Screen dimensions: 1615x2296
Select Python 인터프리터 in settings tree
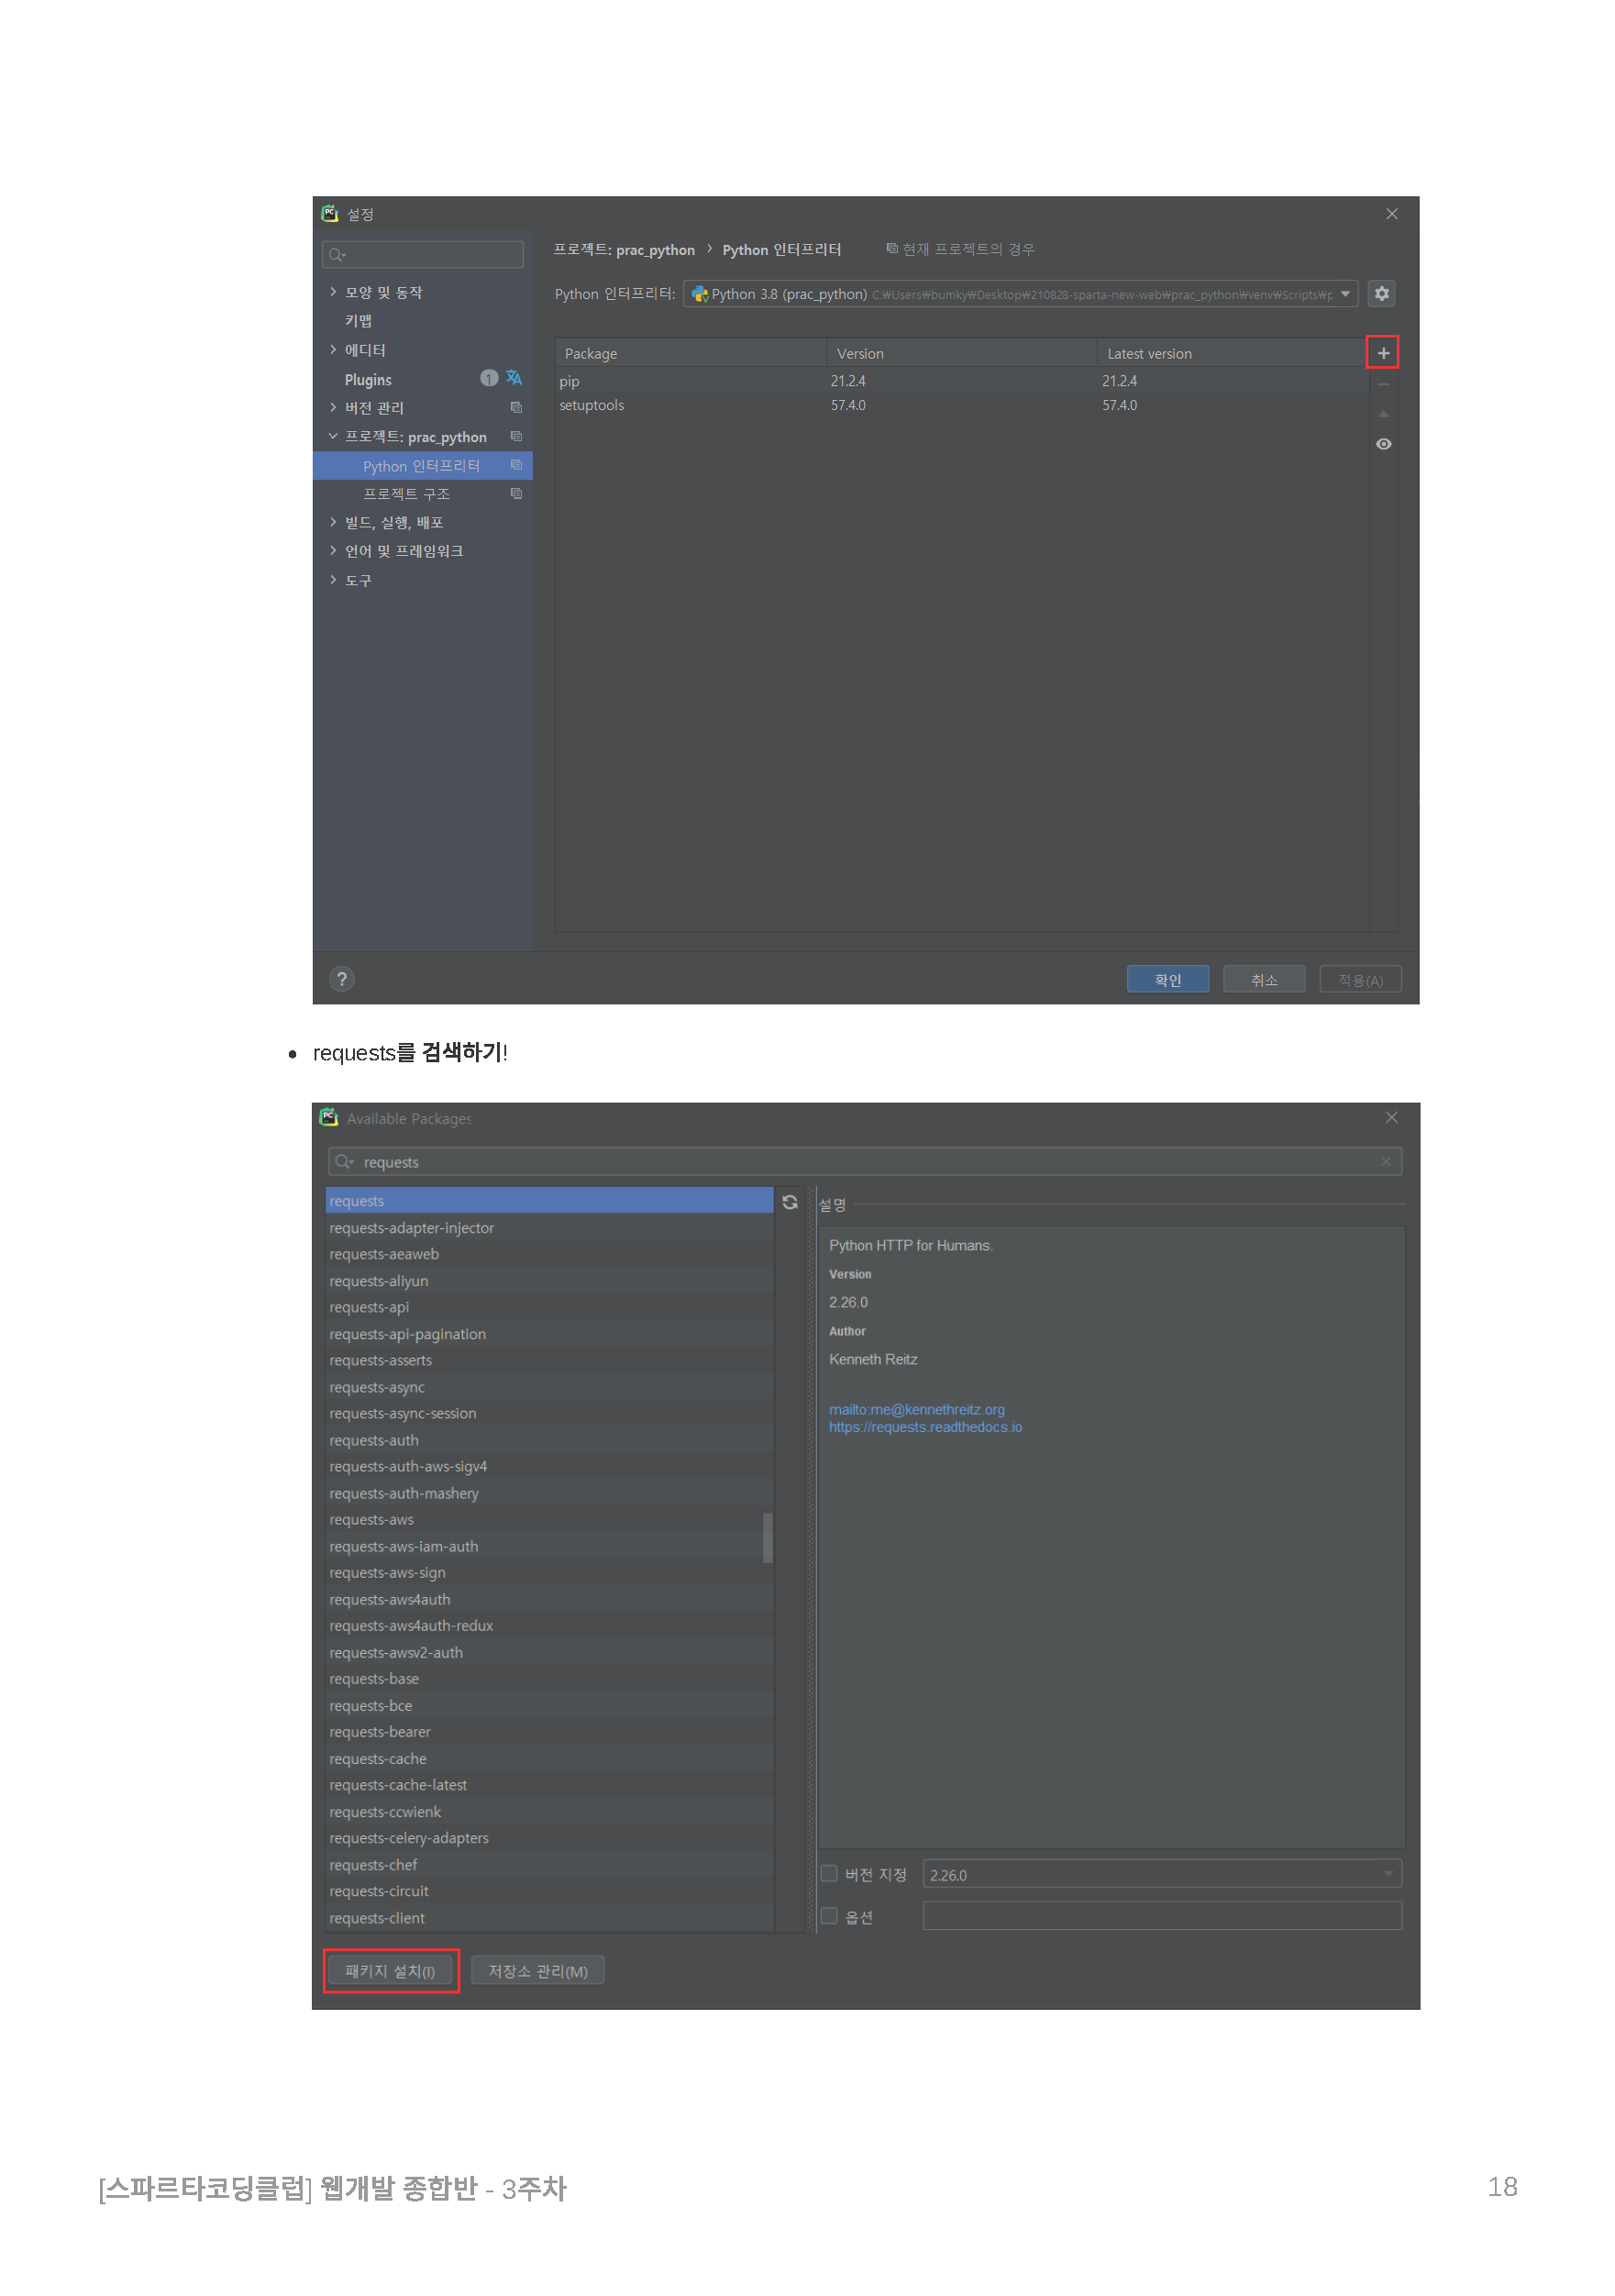422,466
